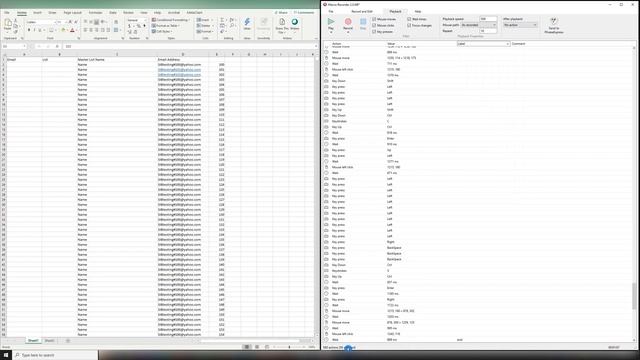
Task: Toggle the Mouse moves checkbox
Action: [374, 19]
